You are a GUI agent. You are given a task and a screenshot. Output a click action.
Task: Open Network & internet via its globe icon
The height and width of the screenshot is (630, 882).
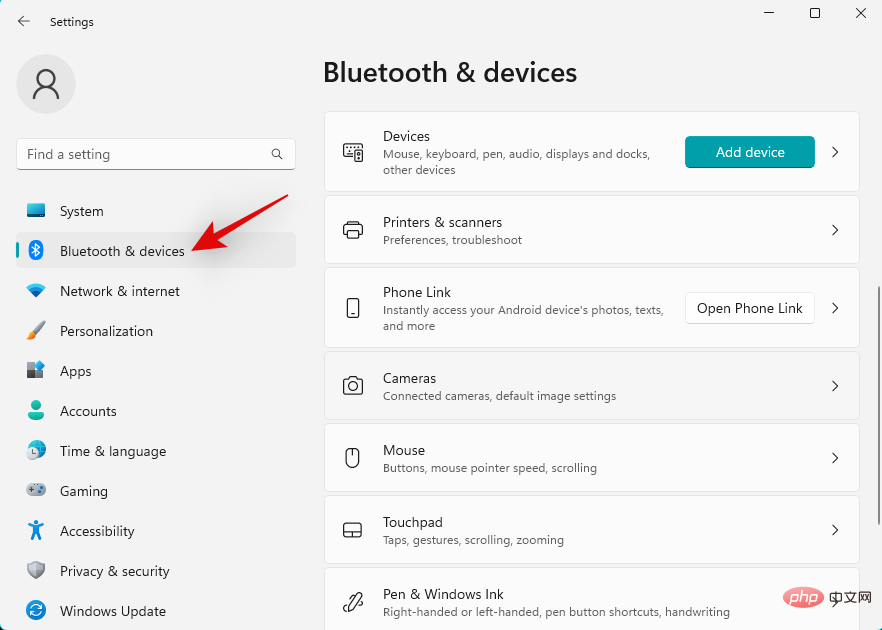tap(36, 291)
